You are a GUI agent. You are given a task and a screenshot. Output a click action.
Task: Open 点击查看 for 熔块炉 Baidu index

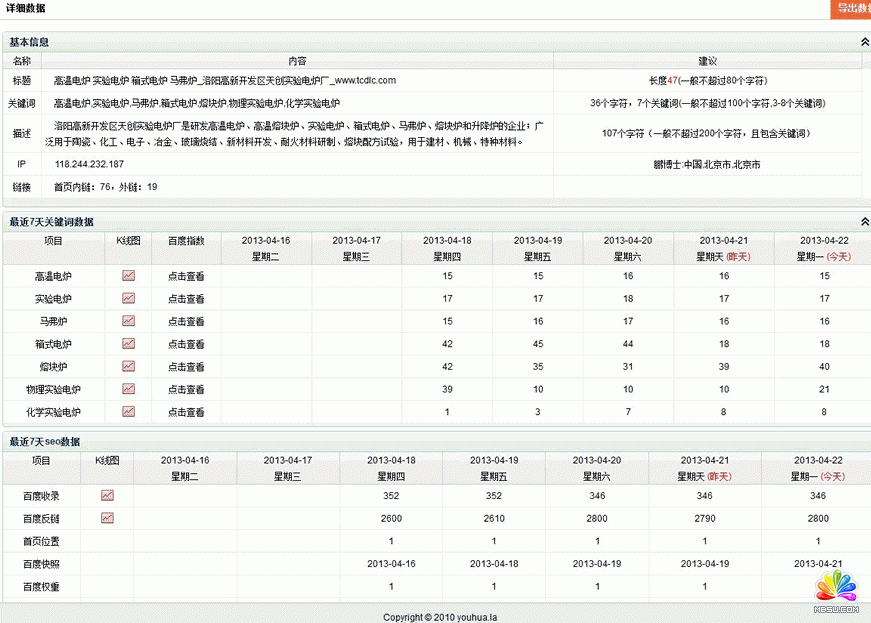(x=186, y=366)
